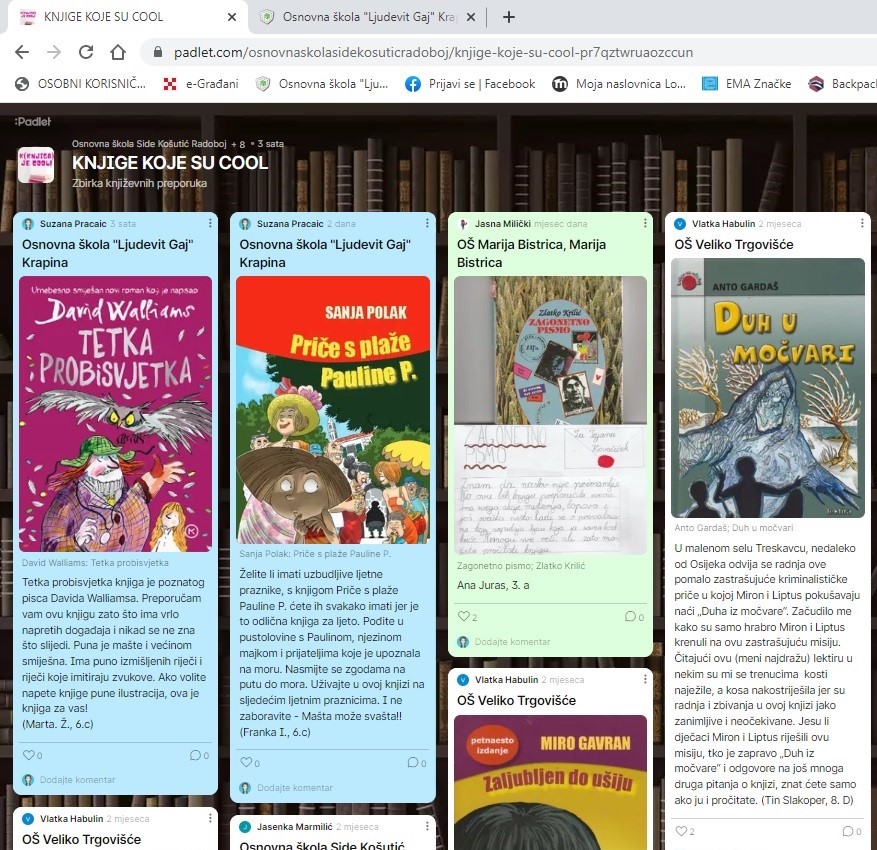This screenshot has width=877, height=850.
Task: Open comments on the Duh u močvari post
Action: [848, 831]
